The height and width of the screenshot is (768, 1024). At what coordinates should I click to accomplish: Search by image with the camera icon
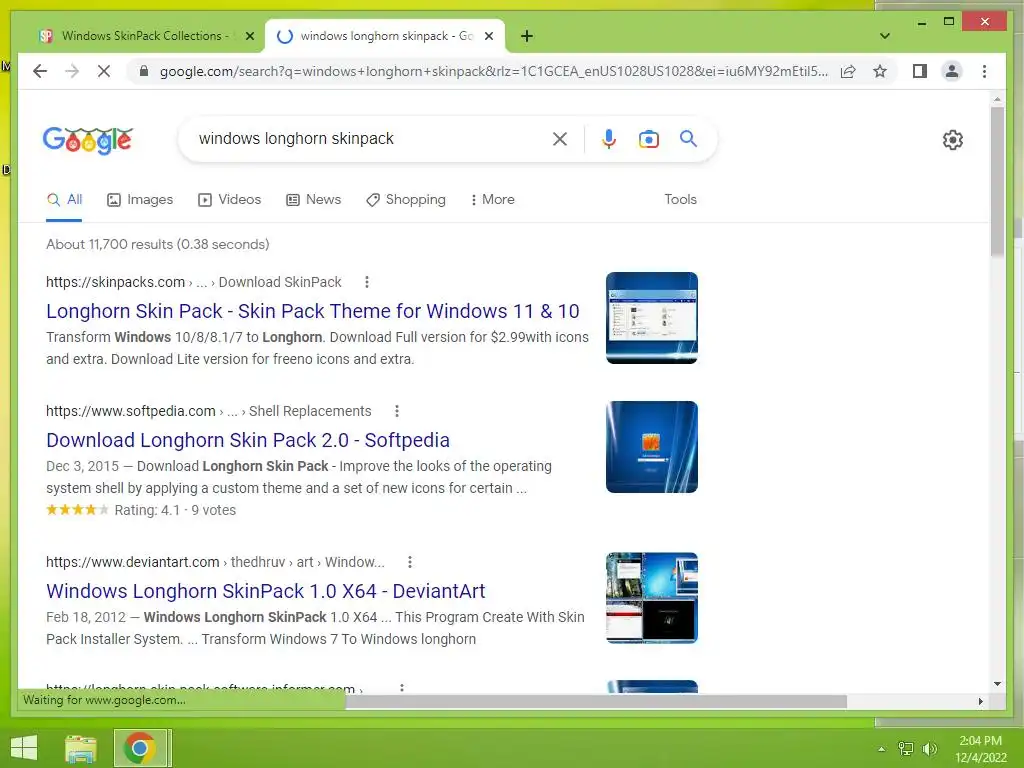click(648, 139)
